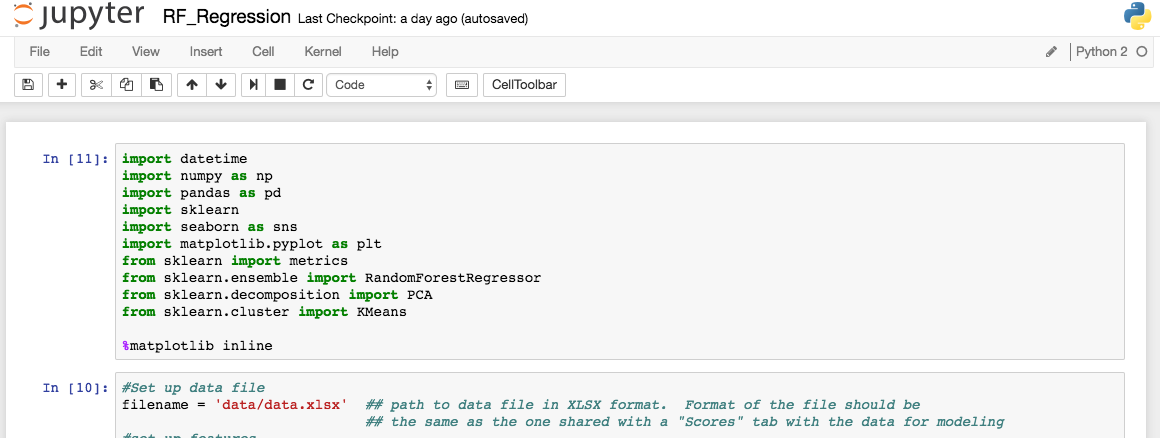Run the current cell
Image resolution: width=1160 pixels, height=438 pixels.
[x=254, y=85]
